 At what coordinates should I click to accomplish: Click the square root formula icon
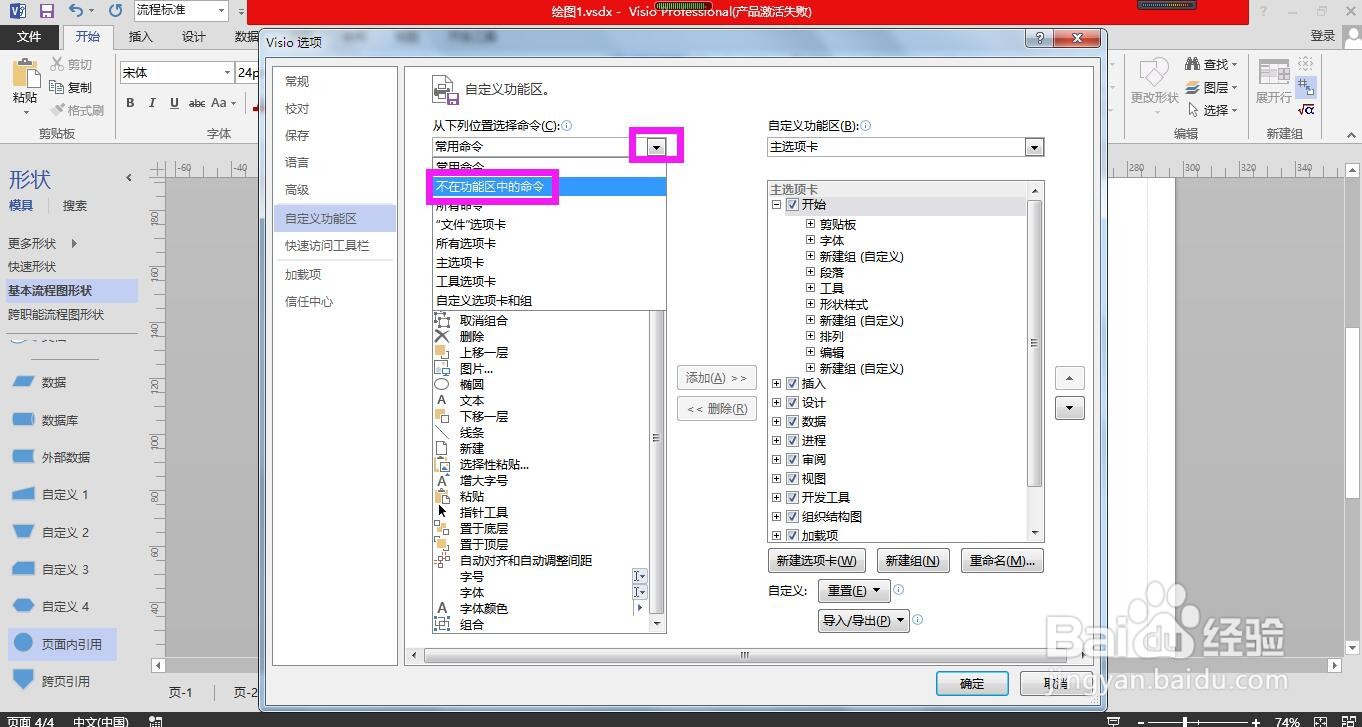[x=1306, y=110]
